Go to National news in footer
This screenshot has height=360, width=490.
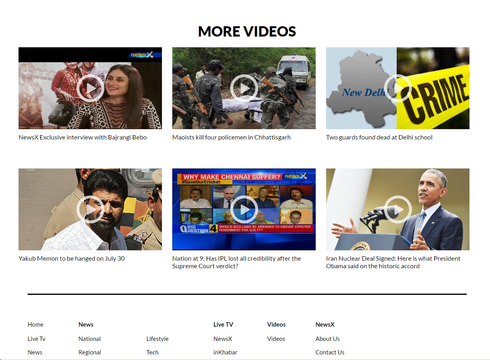pos(90,339)
